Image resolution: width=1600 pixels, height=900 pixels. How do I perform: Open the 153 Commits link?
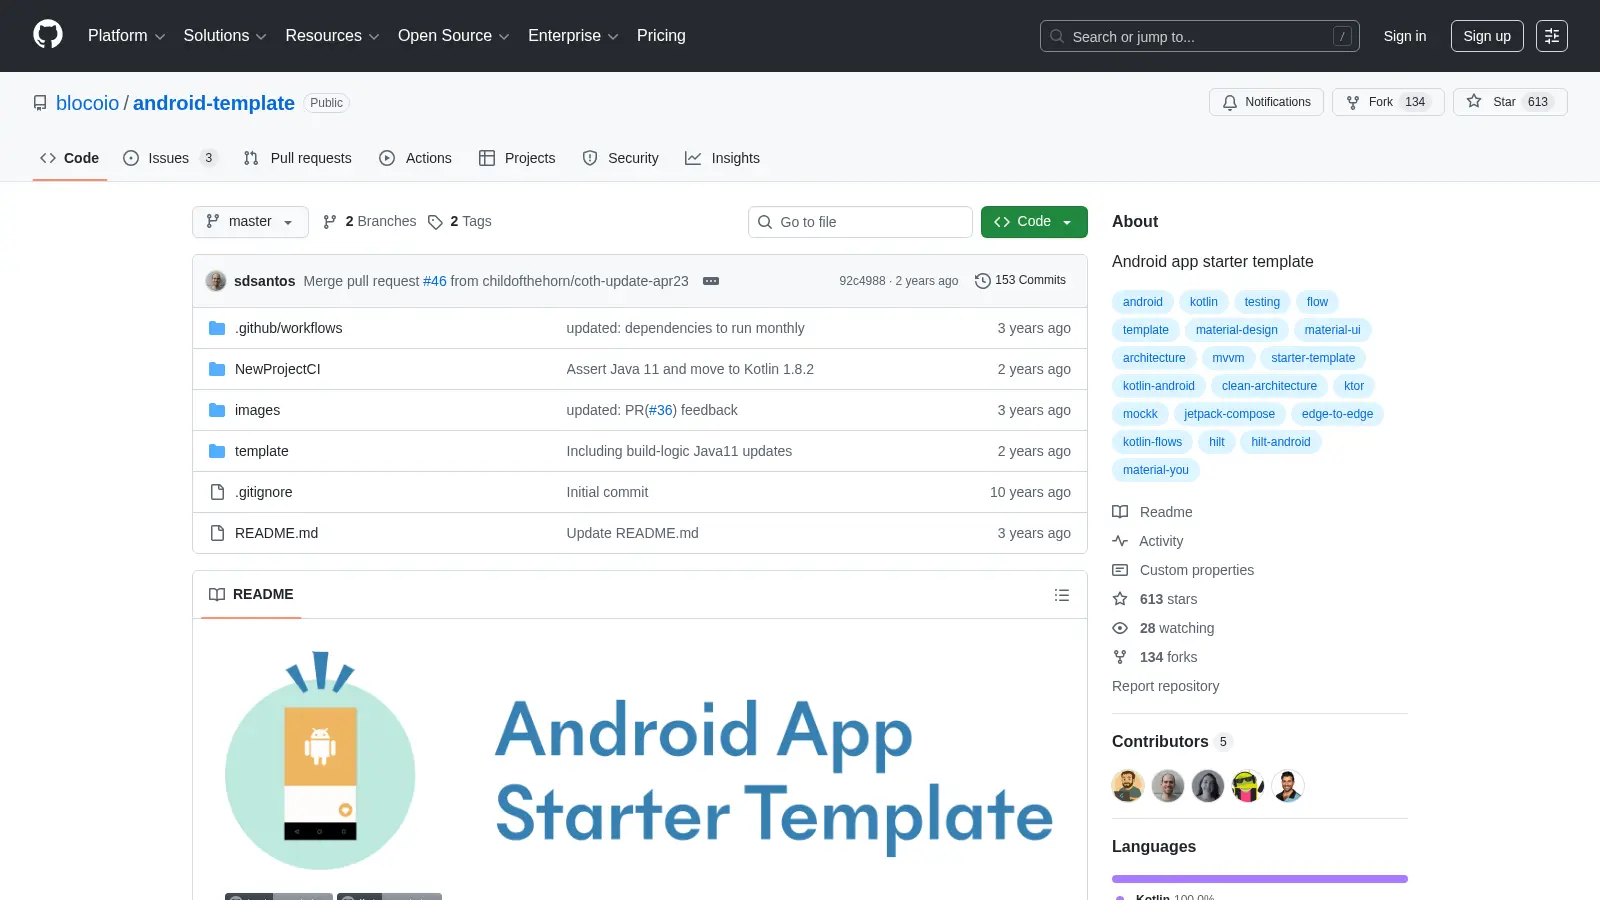point(1020,281)
